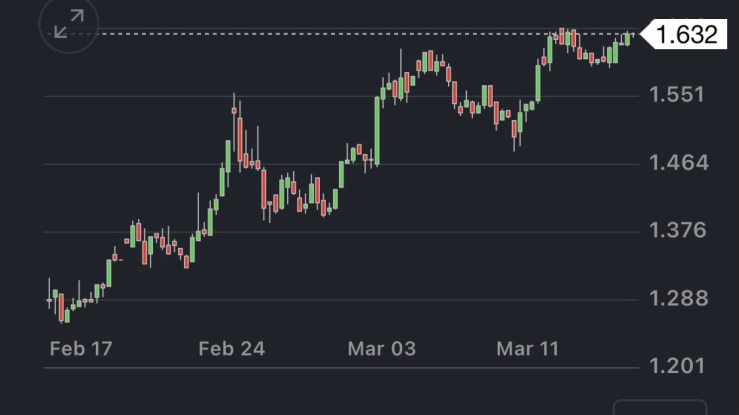
Task: Click the current price tag 1.632
Action: pos(686,35)
